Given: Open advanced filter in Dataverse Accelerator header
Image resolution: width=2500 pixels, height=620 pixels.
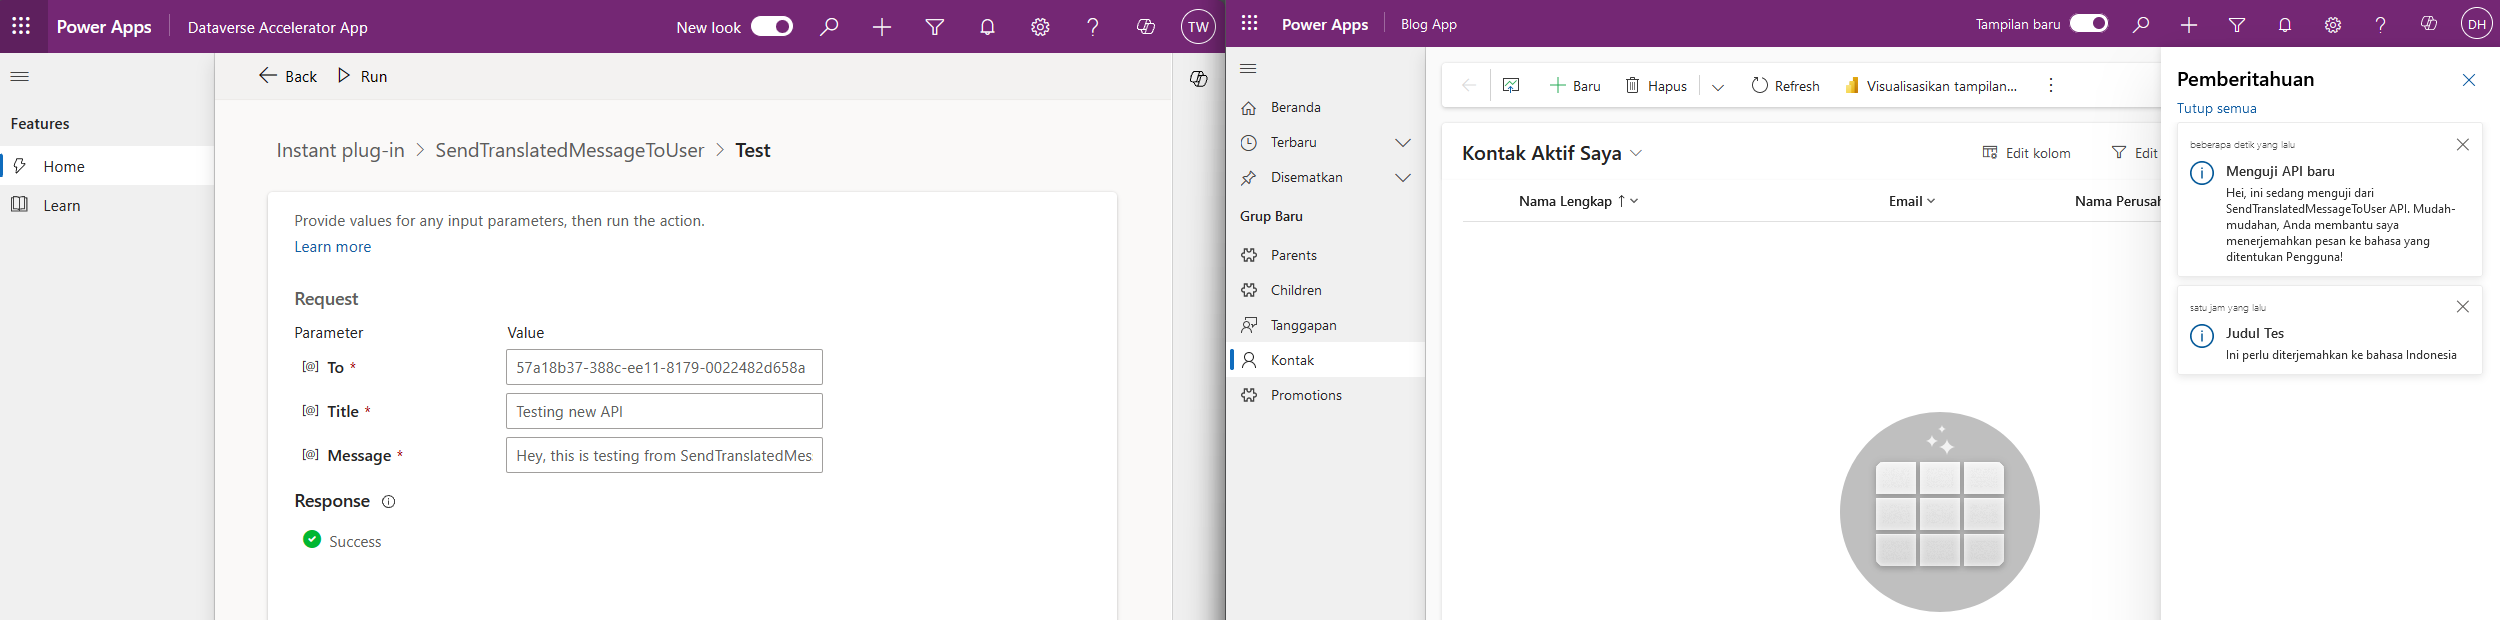Looking at the screenshot, I should point(934,27).
